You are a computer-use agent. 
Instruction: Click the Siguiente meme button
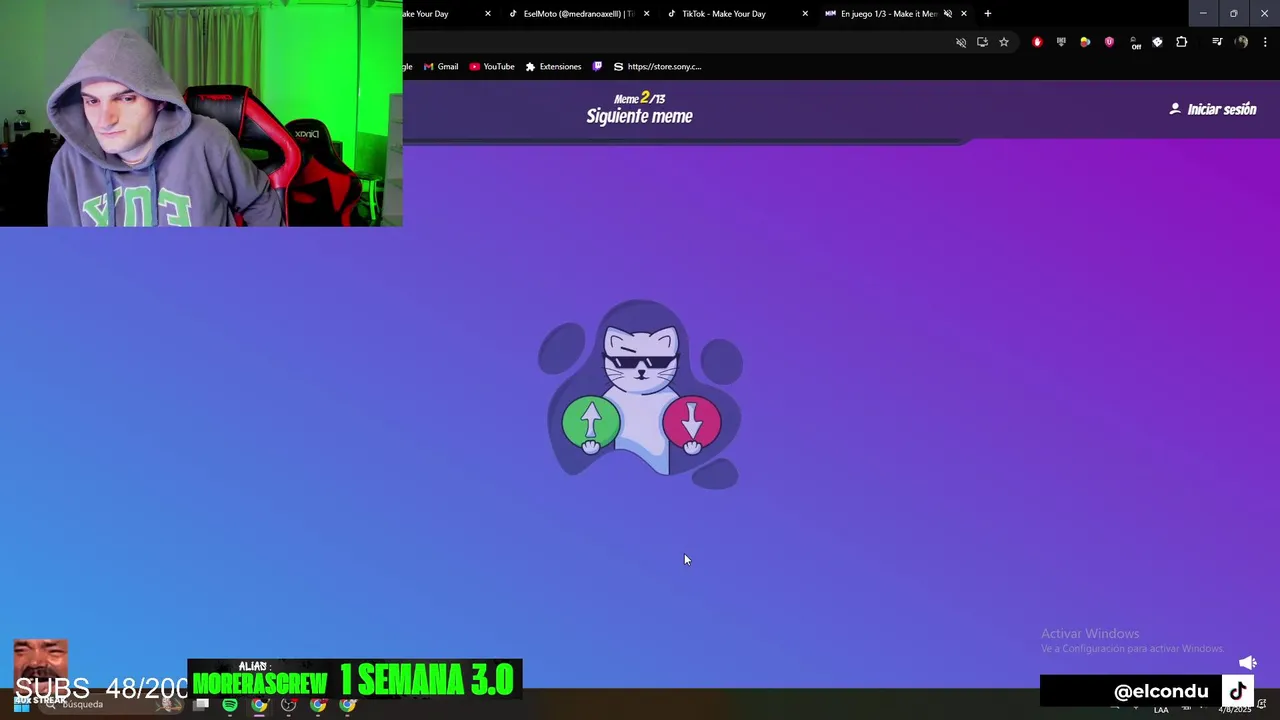pos(639,116)
